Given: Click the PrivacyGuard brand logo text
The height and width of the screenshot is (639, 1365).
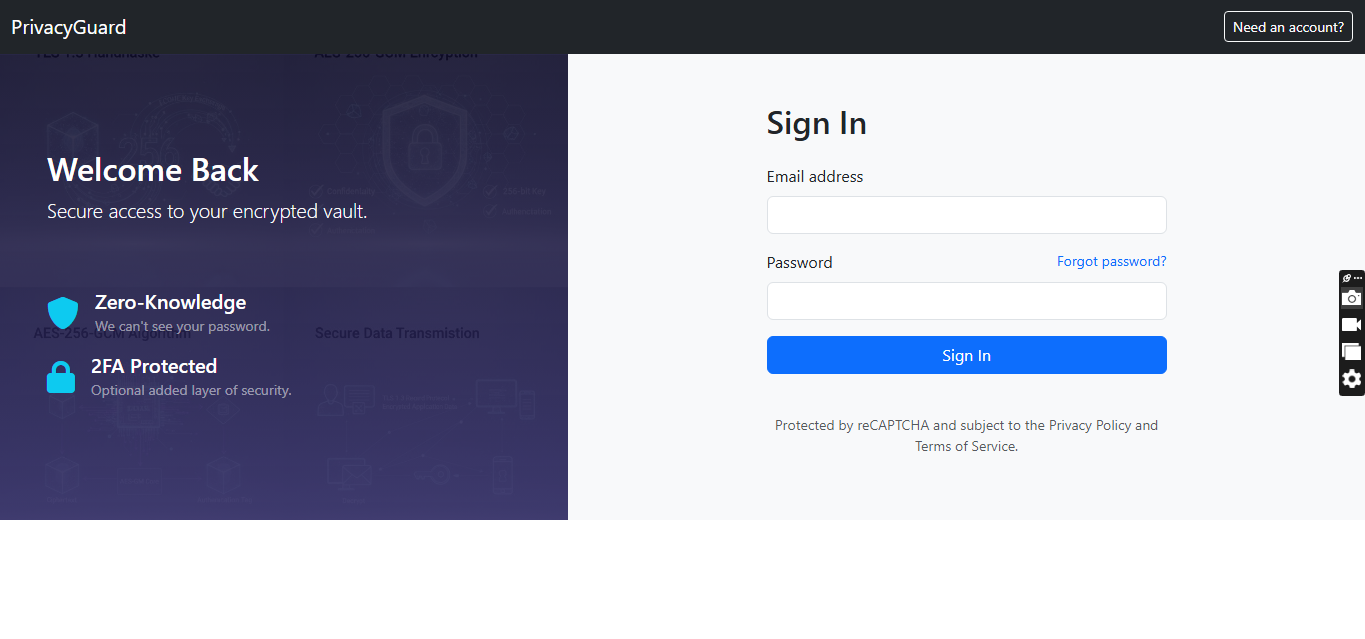Looking at the screenshot, I should click(x=69, y=27).
